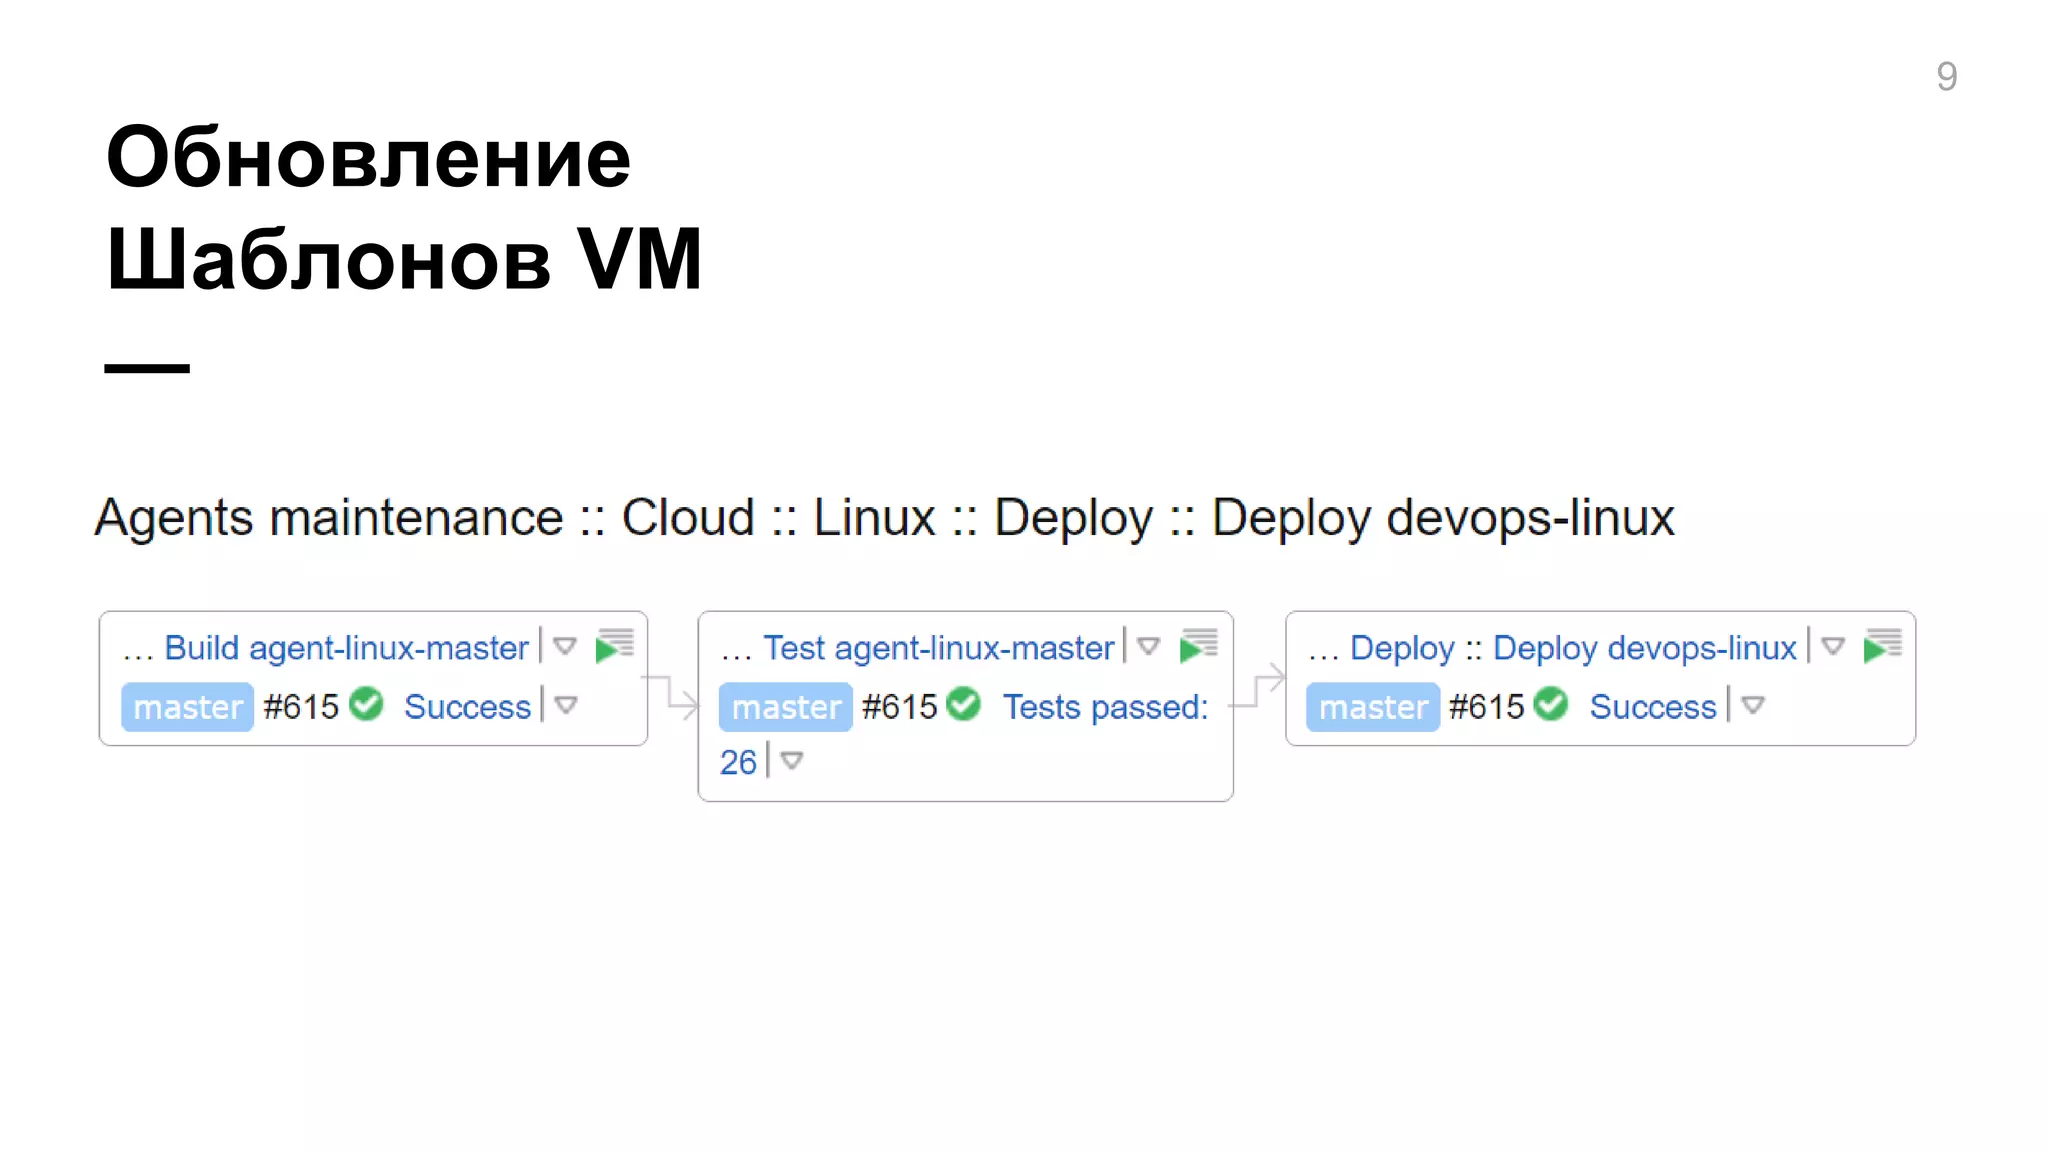Expand dropdown next to Build card Success status
2048x1152 pixels.
566,706
